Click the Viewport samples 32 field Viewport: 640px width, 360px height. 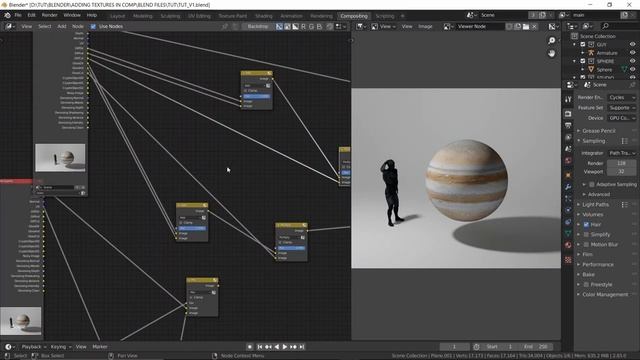[622, 172]
